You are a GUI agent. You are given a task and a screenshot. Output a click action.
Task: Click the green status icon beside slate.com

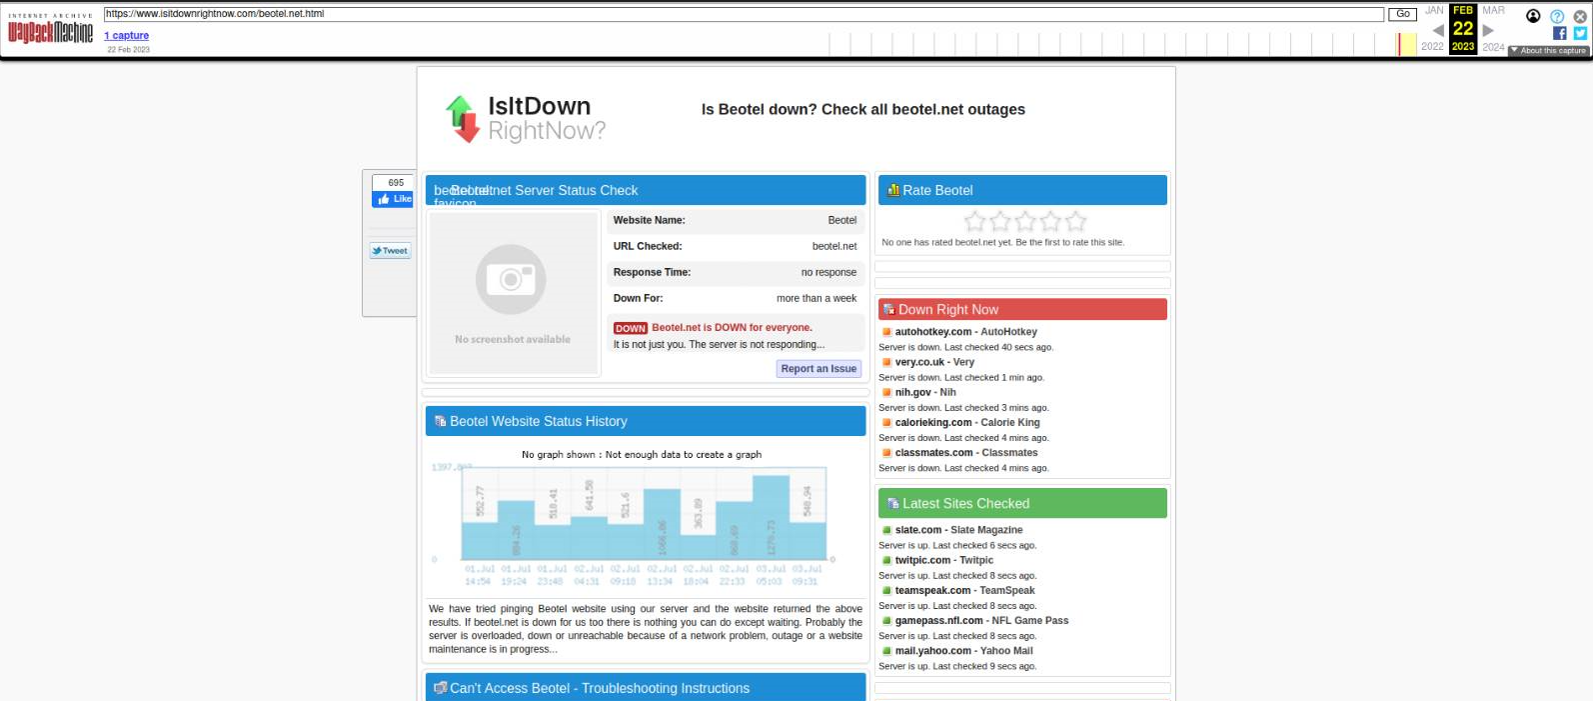(x=886, y=530)
